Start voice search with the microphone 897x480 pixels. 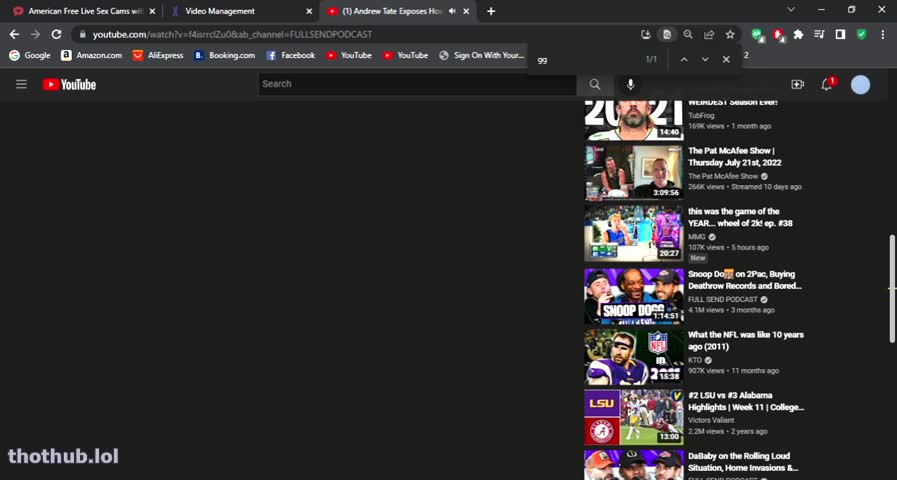(630, 84)
